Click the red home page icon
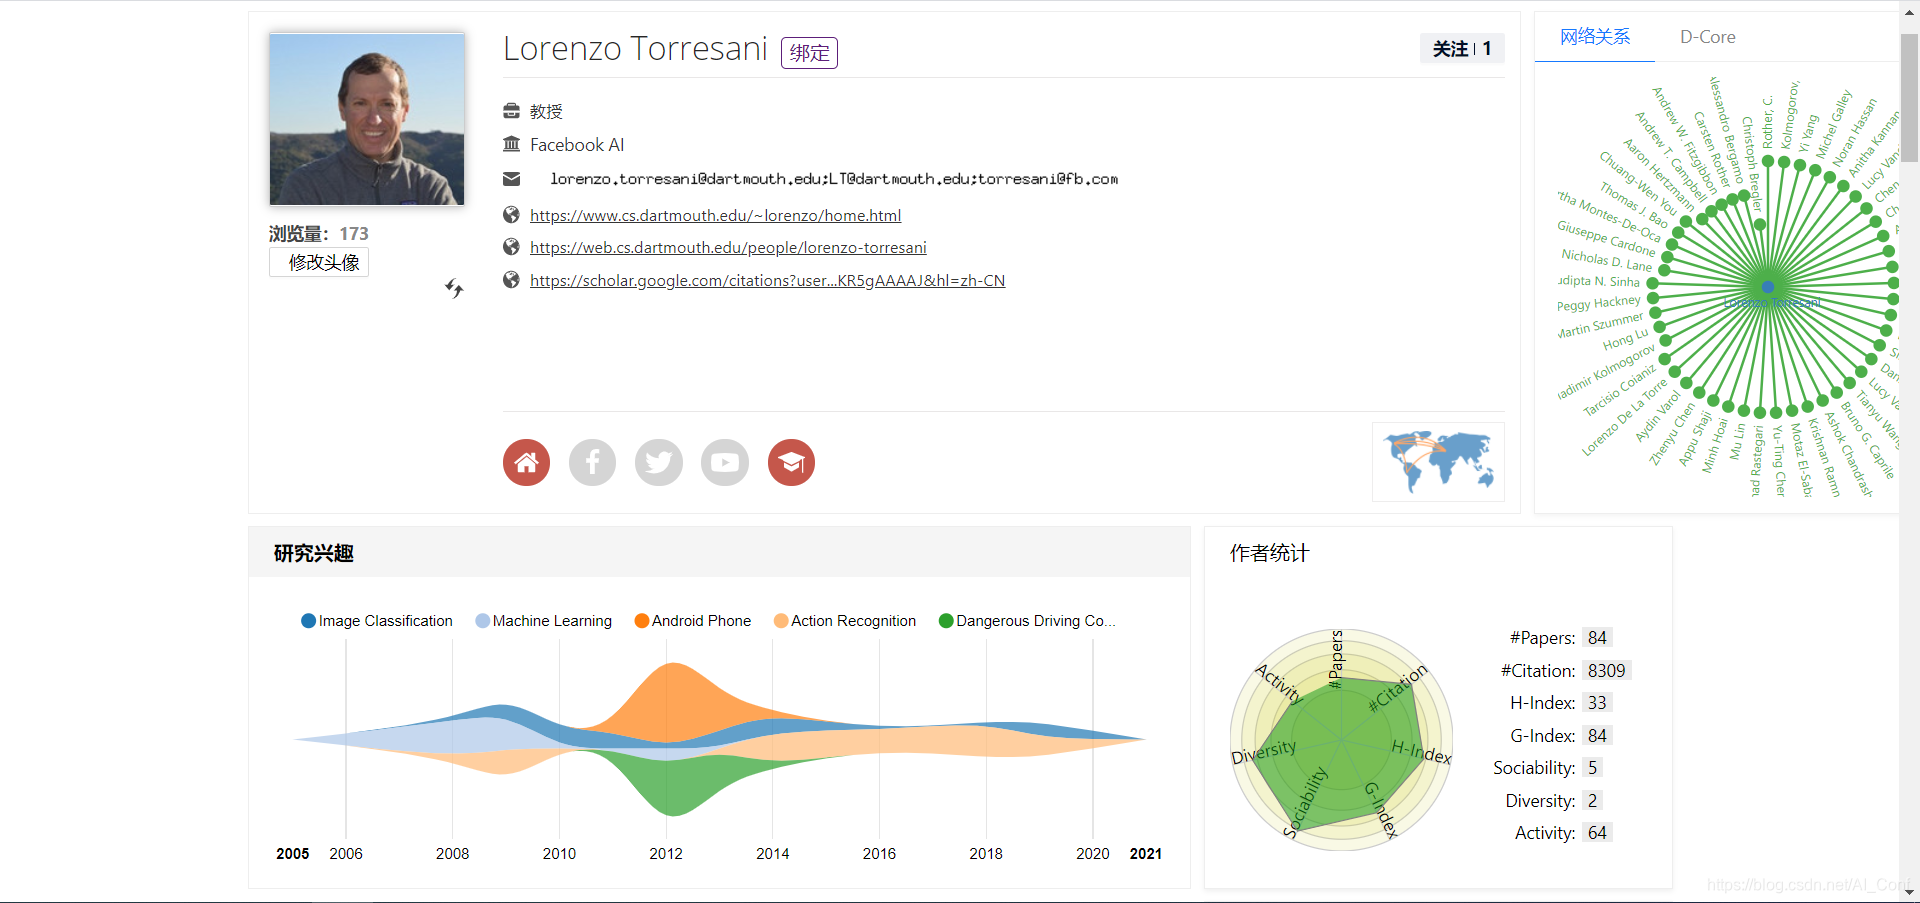 coord(526,463)
